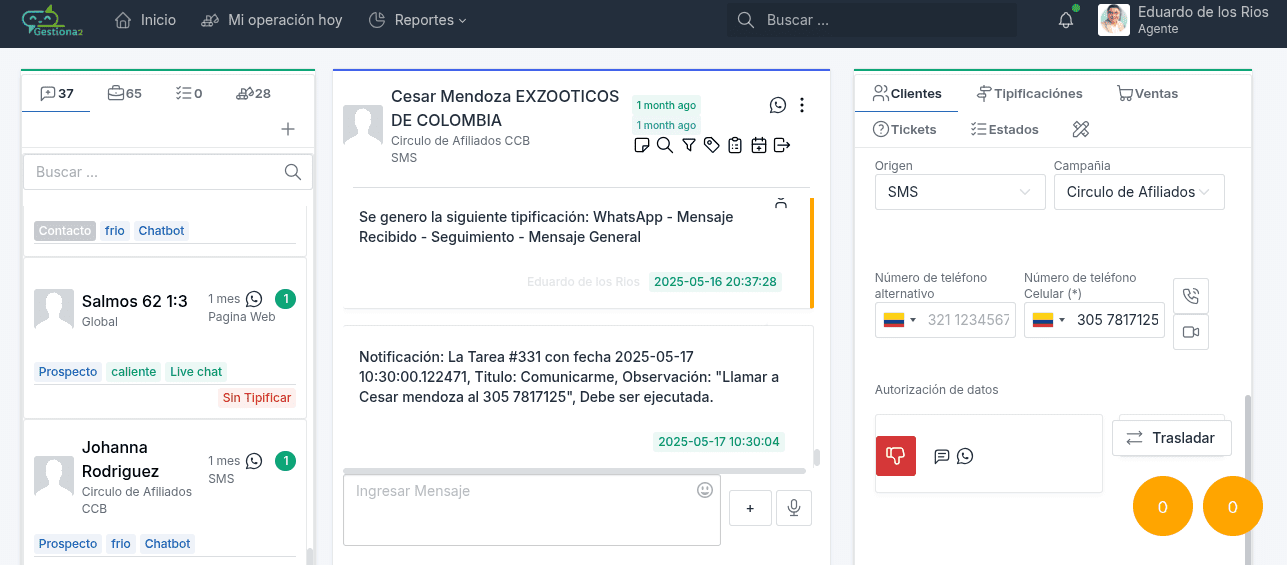Click the tag icon in chat header
The height and width of the screenshot is (565, 1287).
(x=712, y=146)
